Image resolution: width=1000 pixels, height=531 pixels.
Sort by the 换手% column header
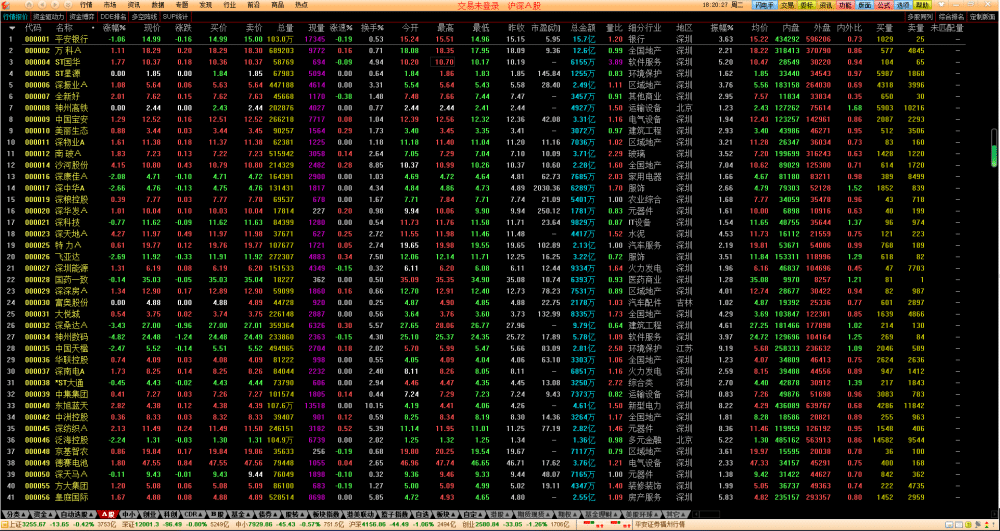tap(372, 28)
